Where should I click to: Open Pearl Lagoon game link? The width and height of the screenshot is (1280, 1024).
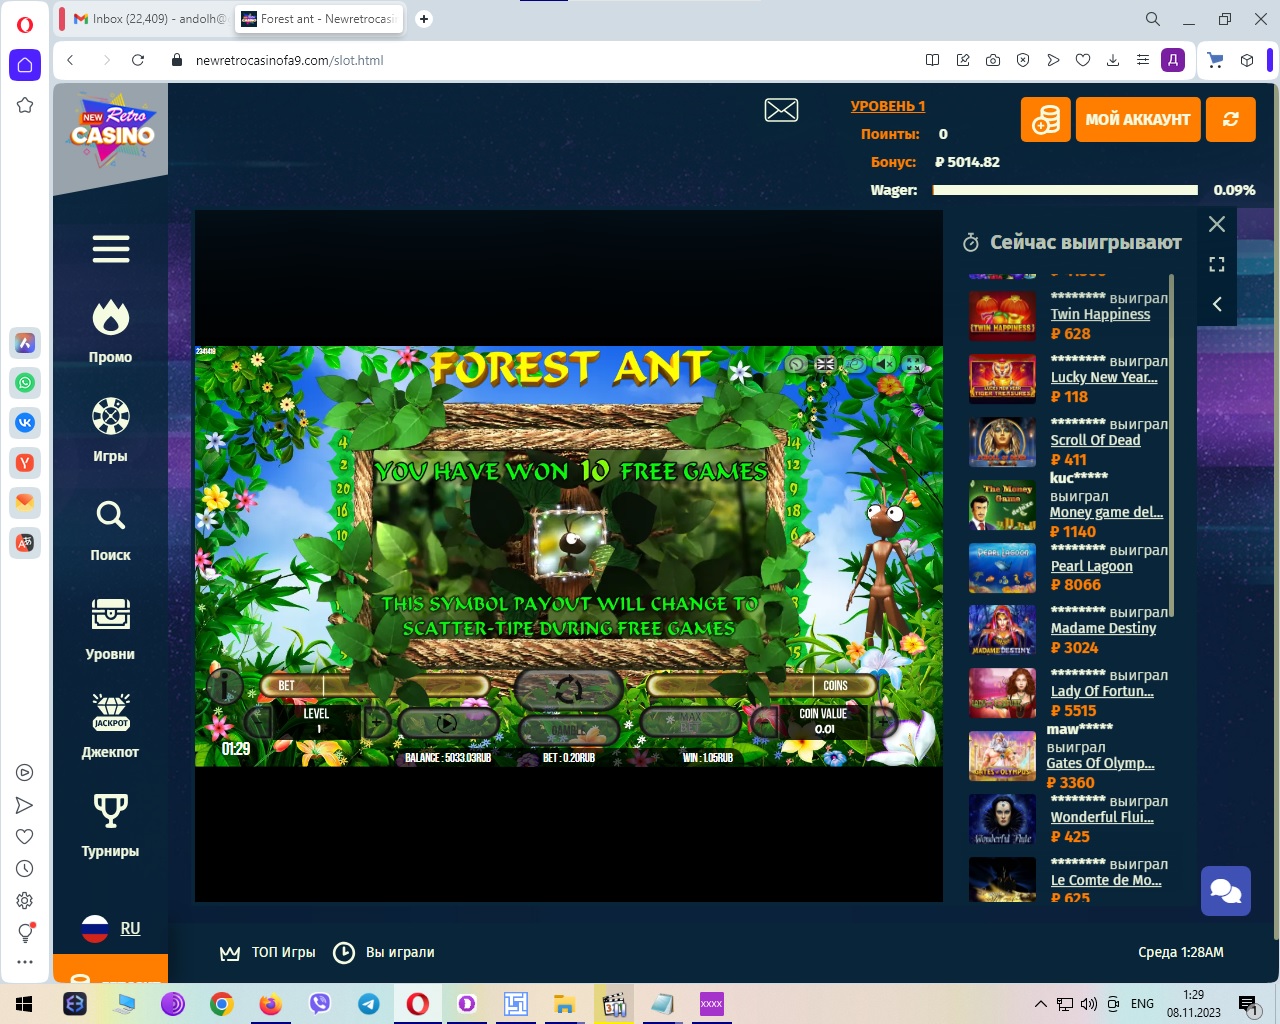[x=1091, y=566]
